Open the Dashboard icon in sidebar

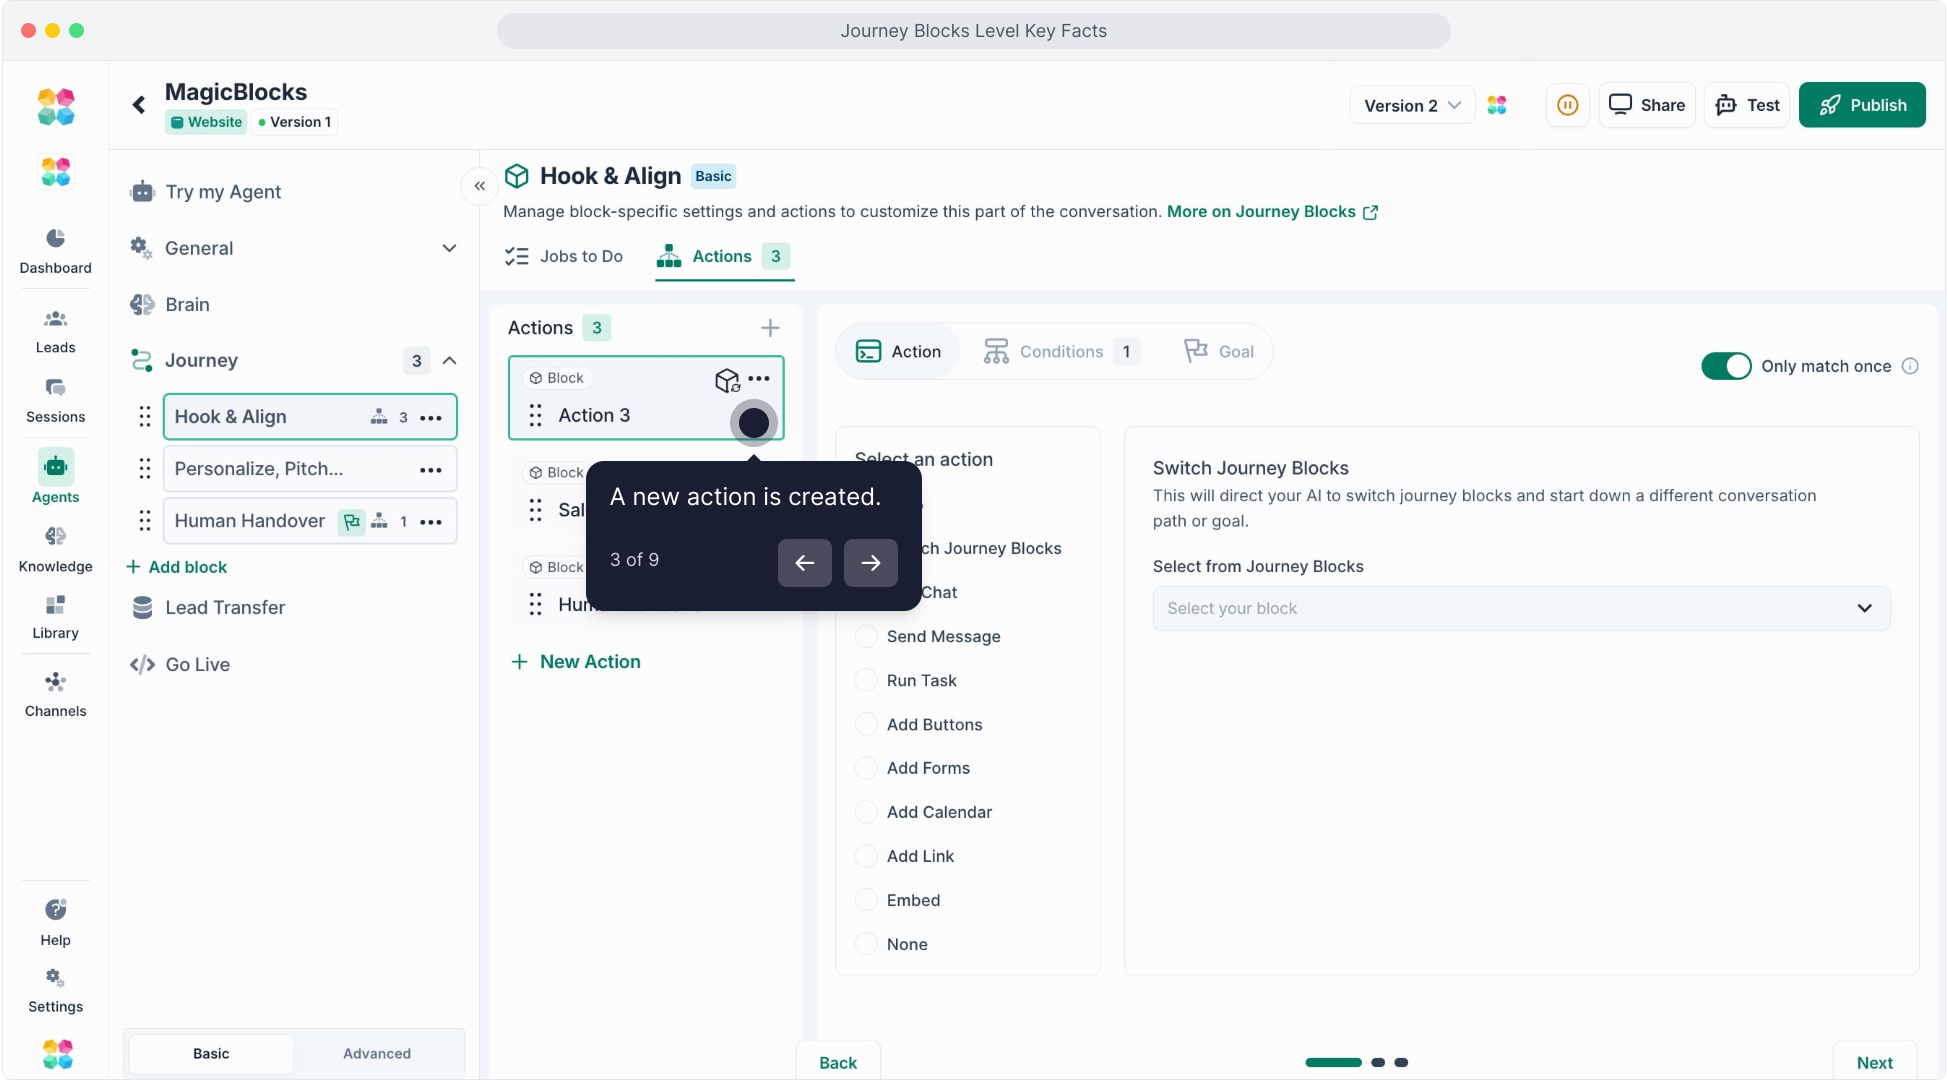[55, 250]
